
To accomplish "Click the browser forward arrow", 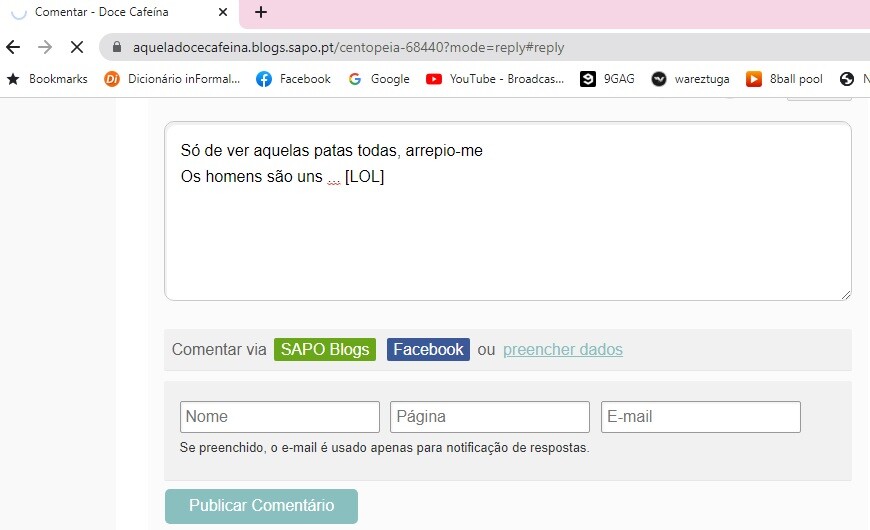I will click(45, 47).
